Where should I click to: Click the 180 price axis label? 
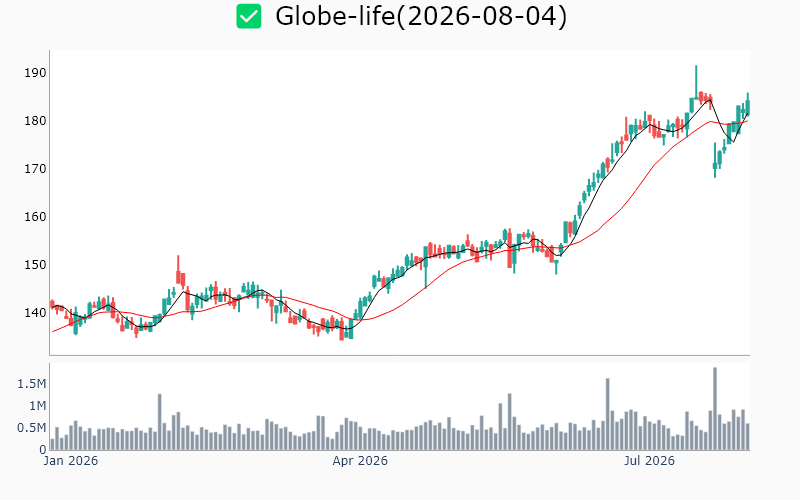pyautogui.click(x=35, y=121)
